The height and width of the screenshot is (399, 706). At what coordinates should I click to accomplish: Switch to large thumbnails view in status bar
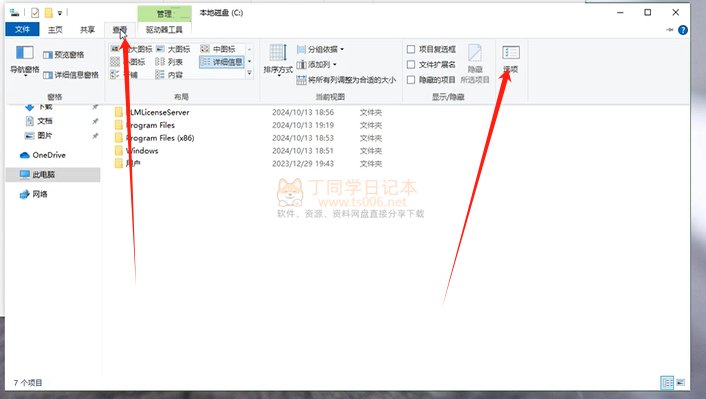click(x=680, y=383)
